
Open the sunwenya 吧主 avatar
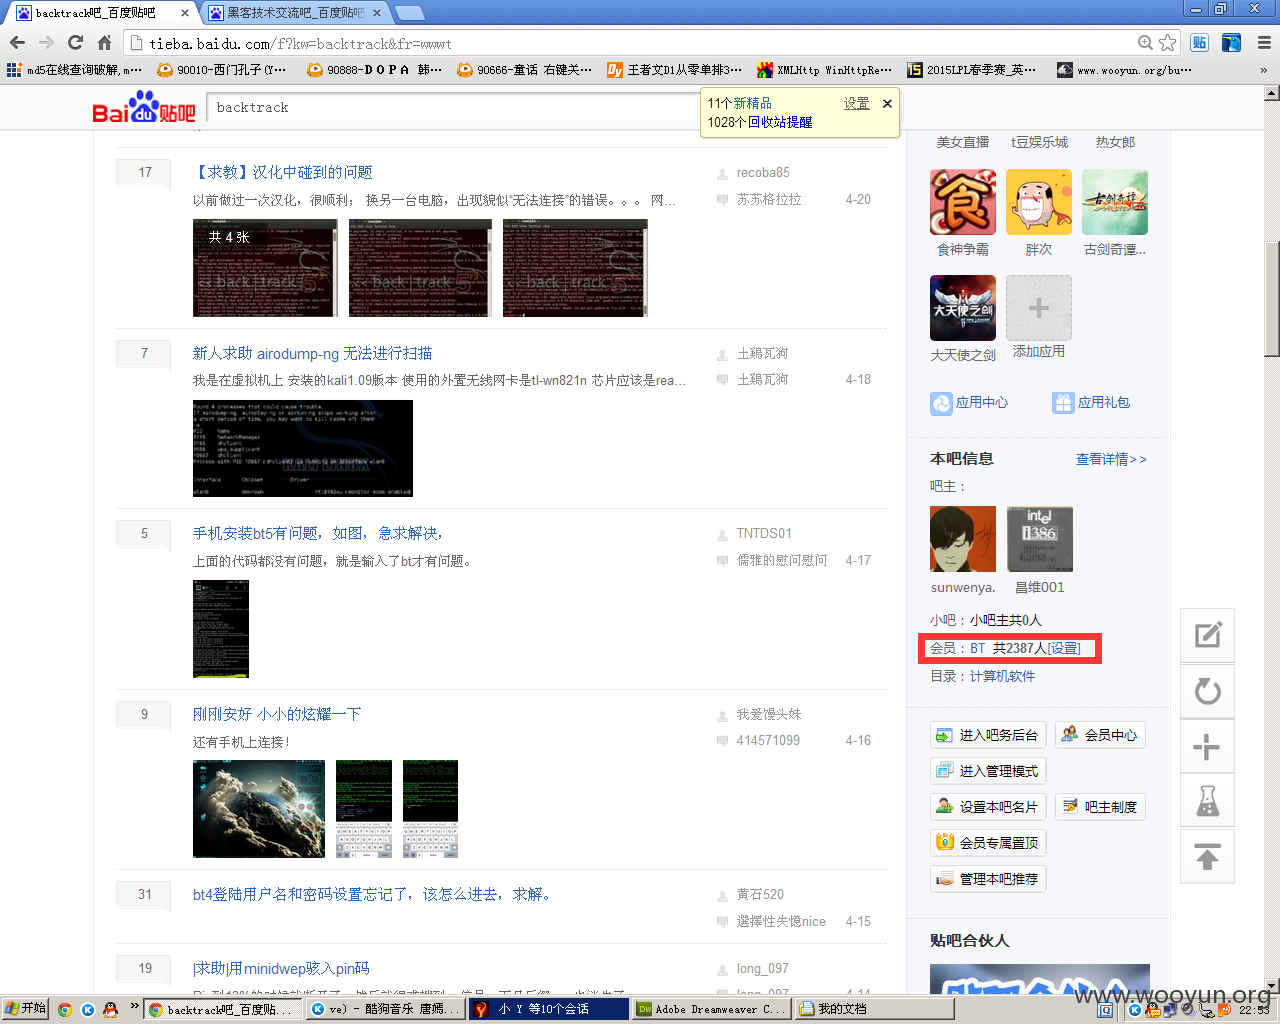(963, 539)
